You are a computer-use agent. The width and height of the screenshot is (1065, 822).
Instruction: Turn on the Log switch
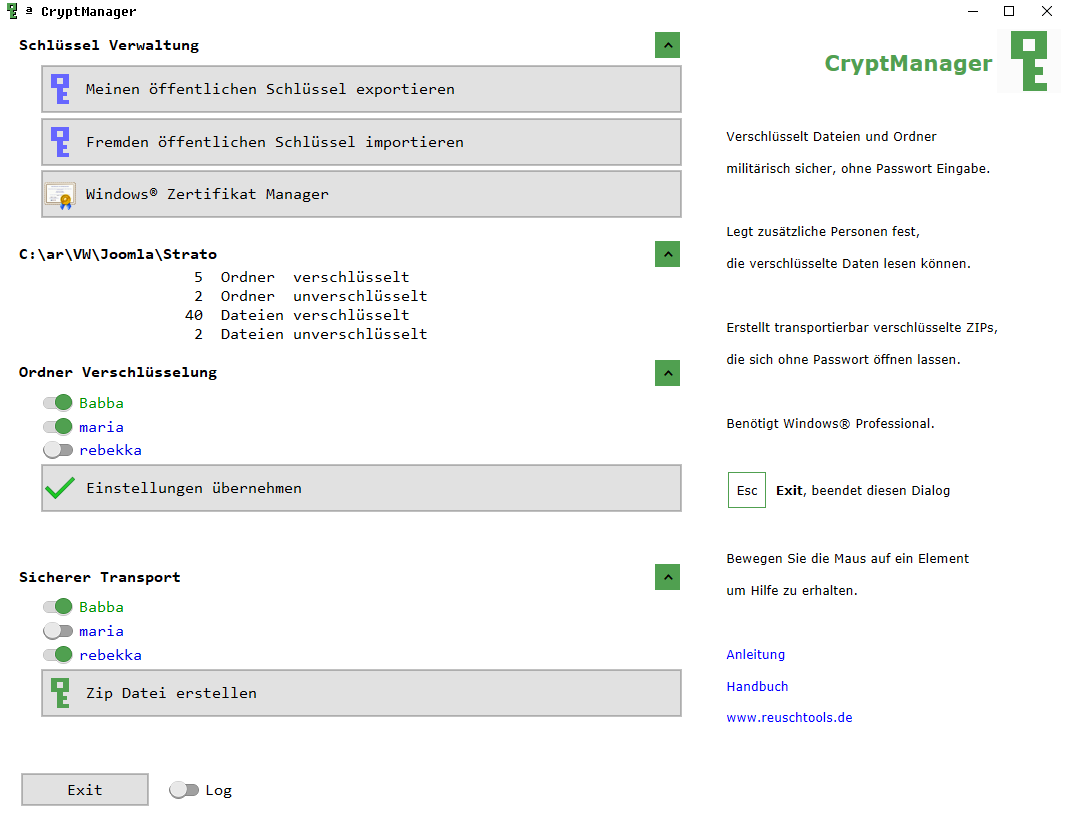184,790
